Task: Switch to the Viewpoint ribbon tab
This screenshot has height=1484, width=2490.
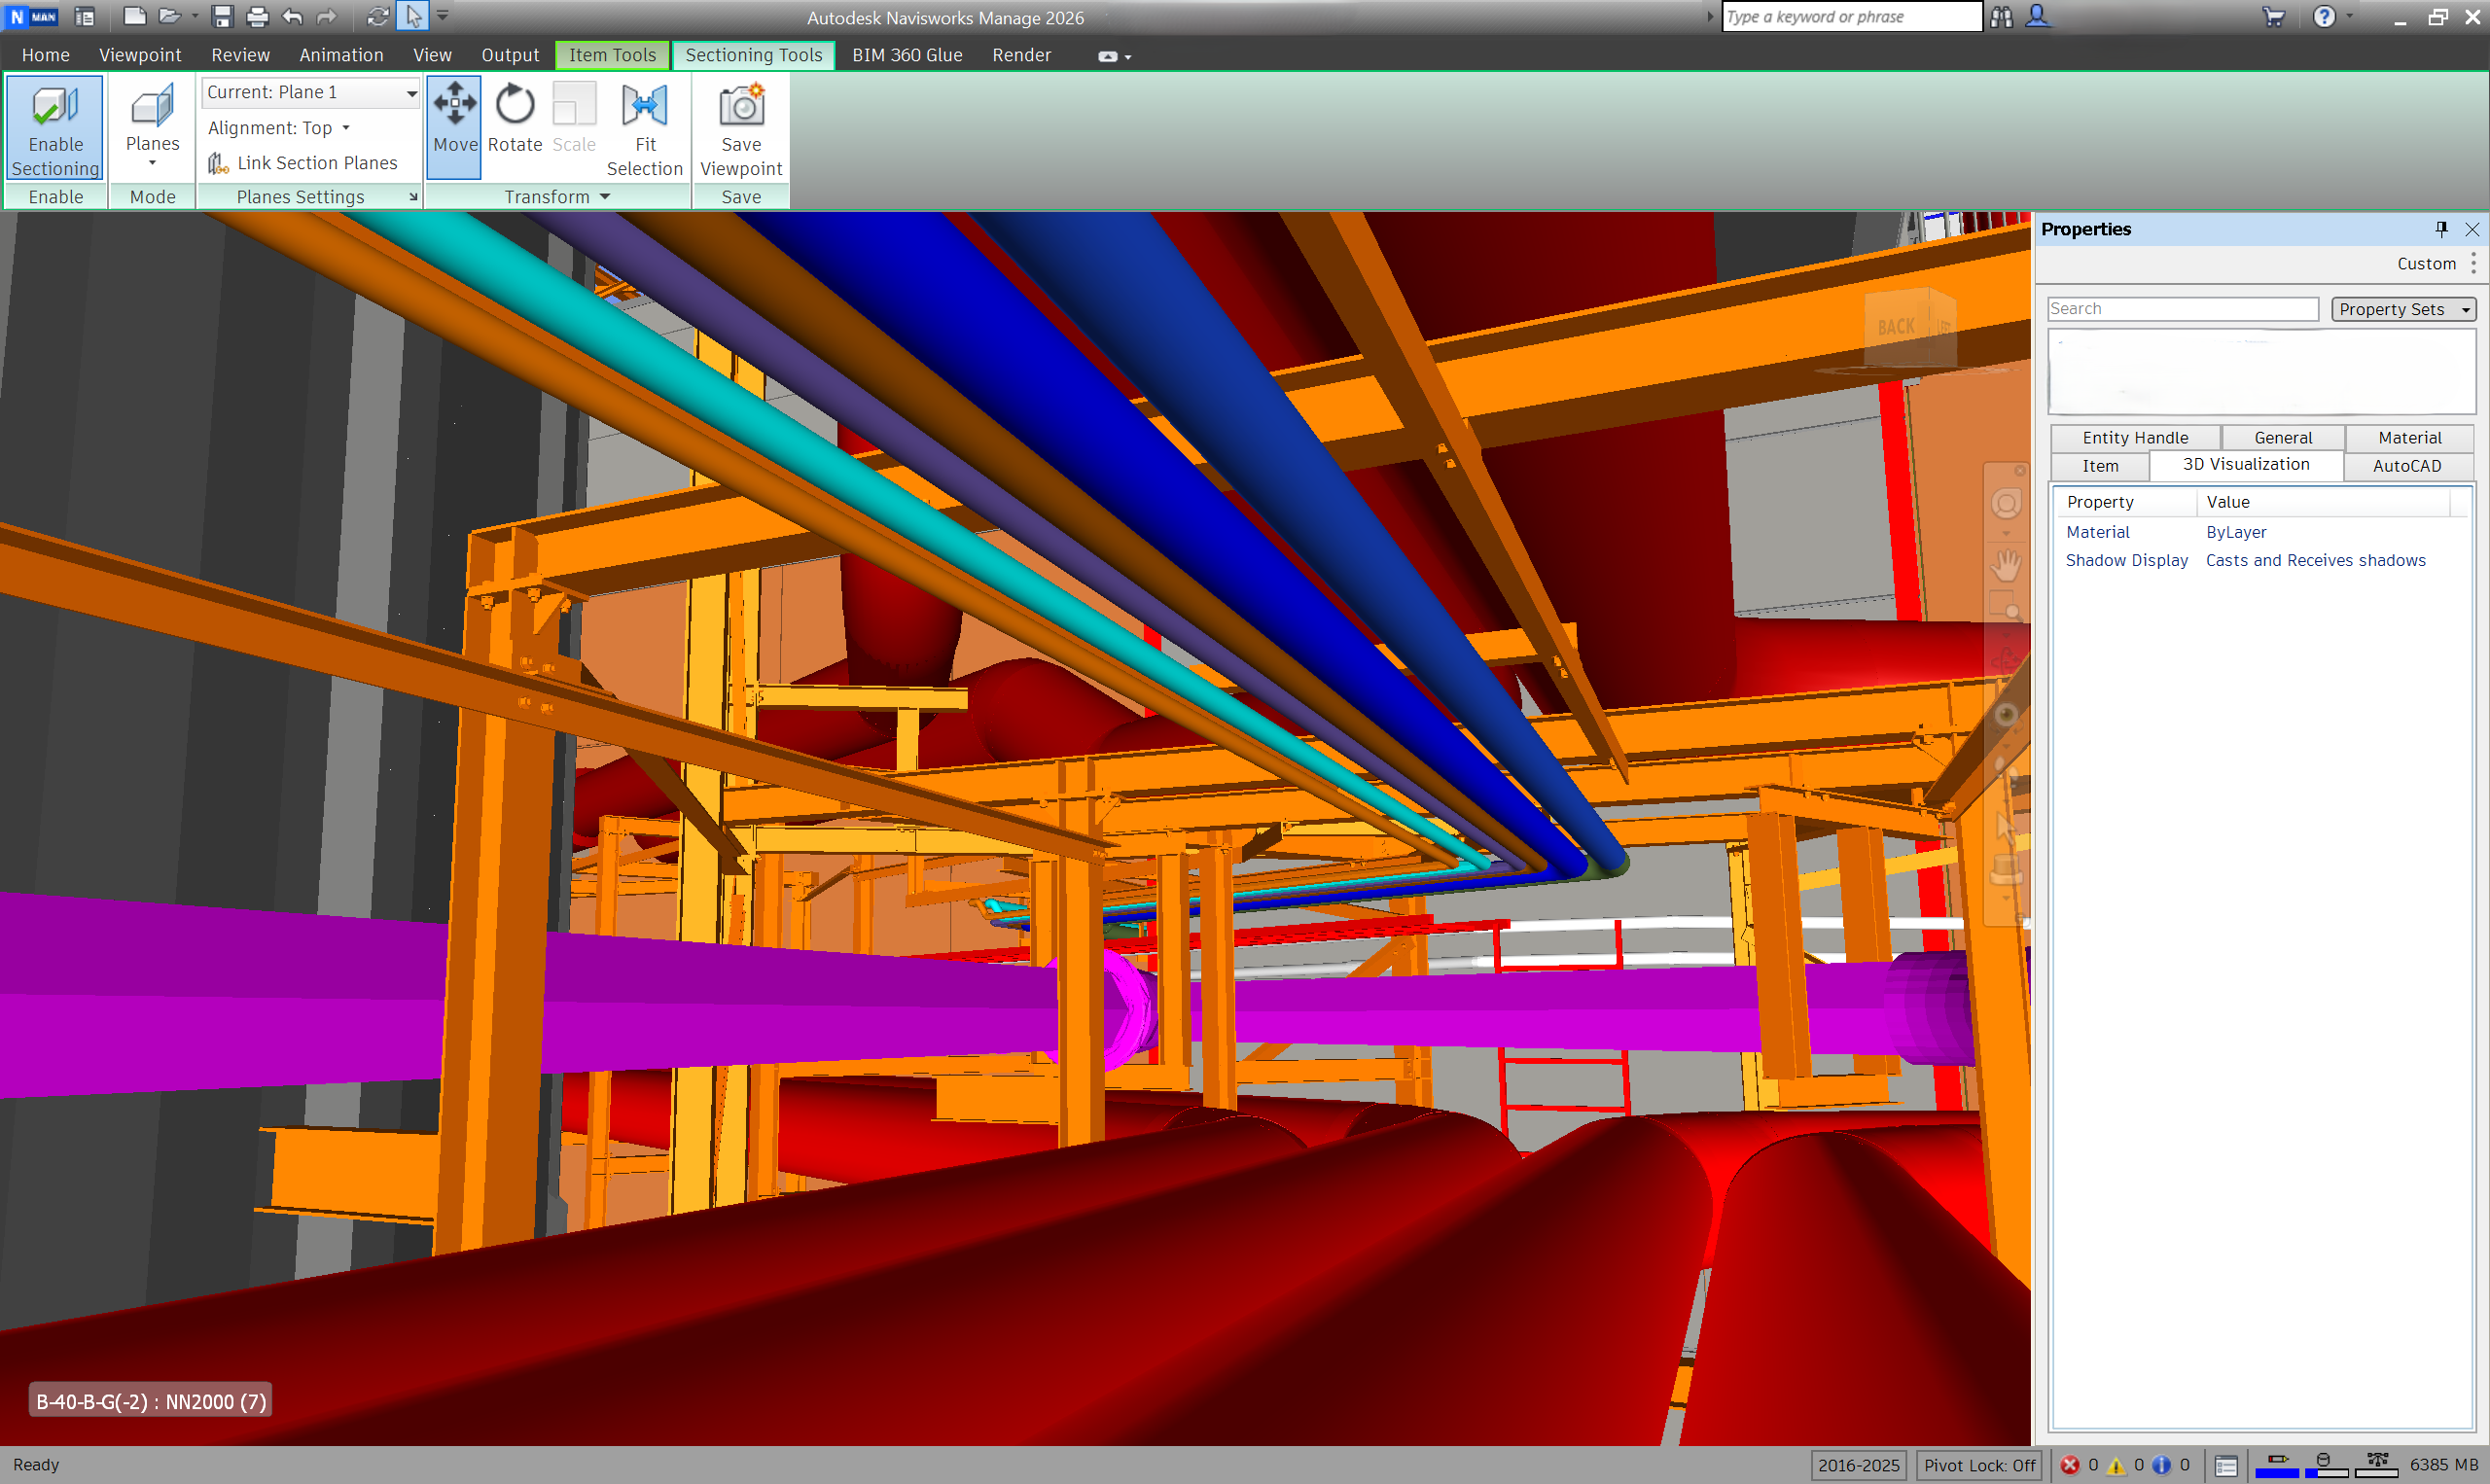Action: [140, 55]
